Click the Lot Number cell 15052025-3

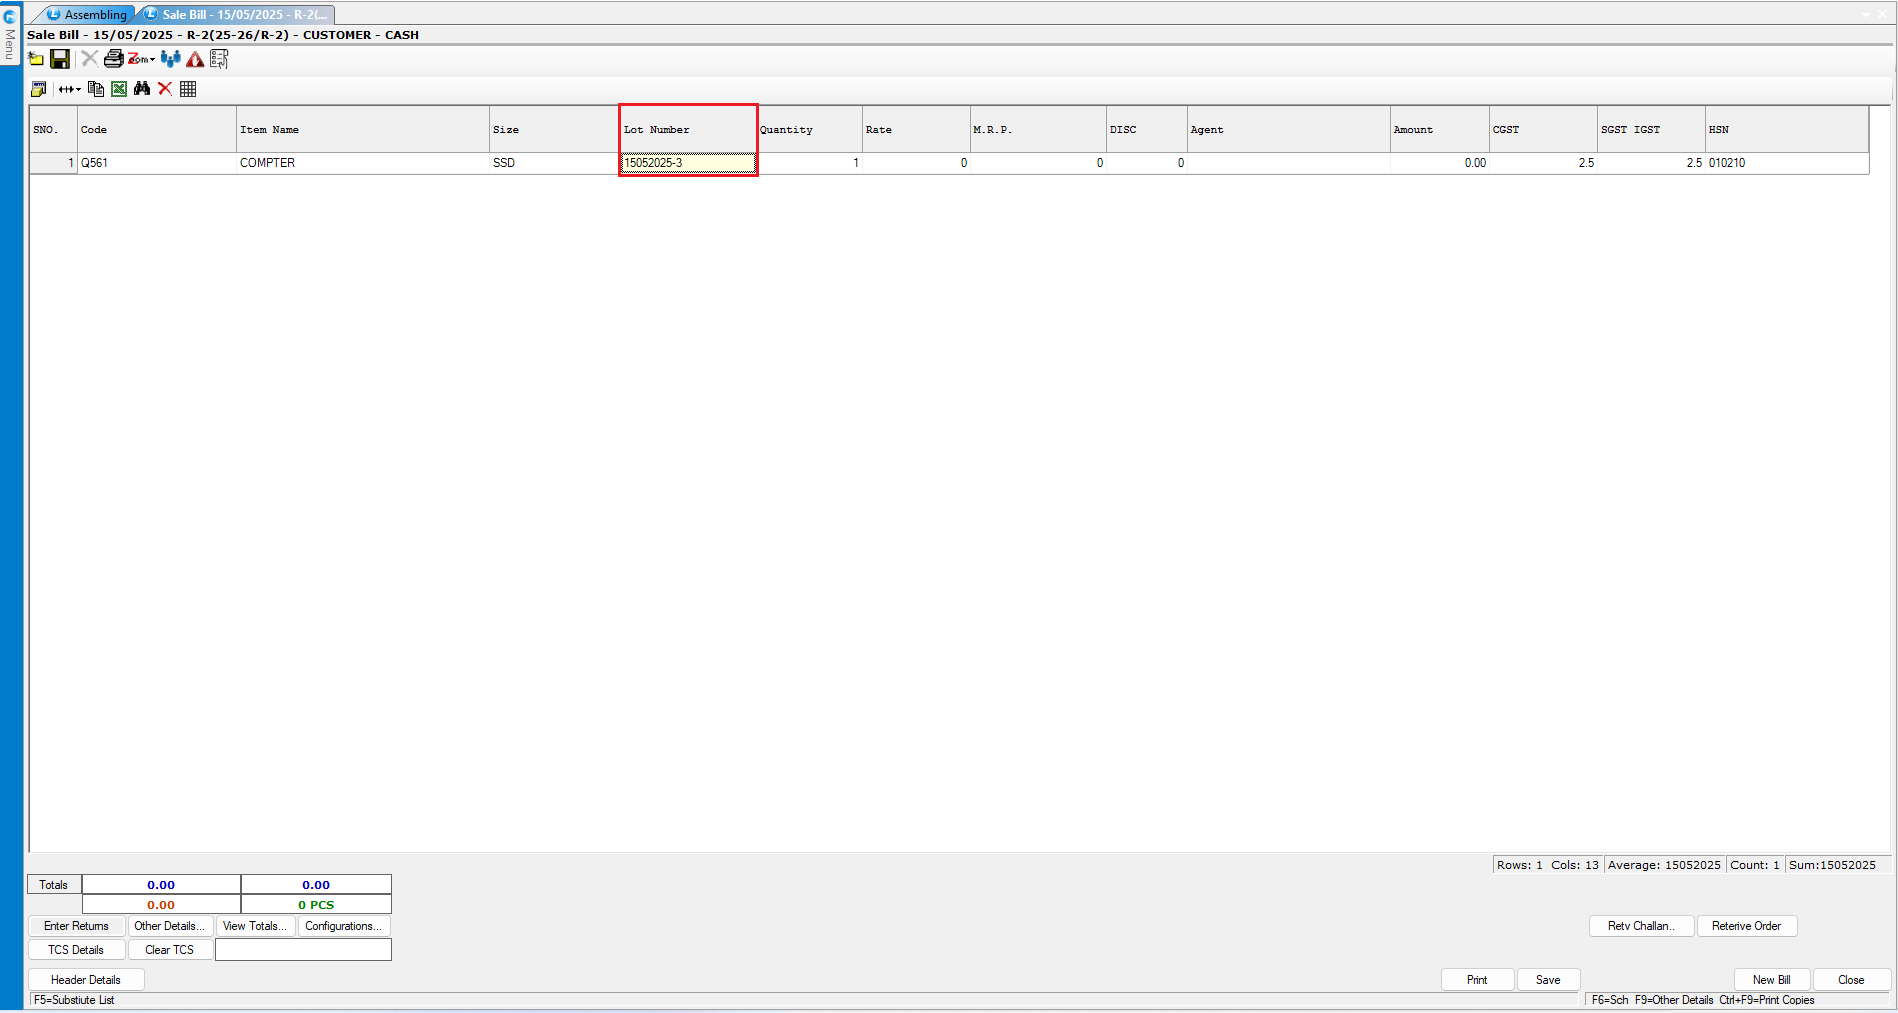(688, 163)
